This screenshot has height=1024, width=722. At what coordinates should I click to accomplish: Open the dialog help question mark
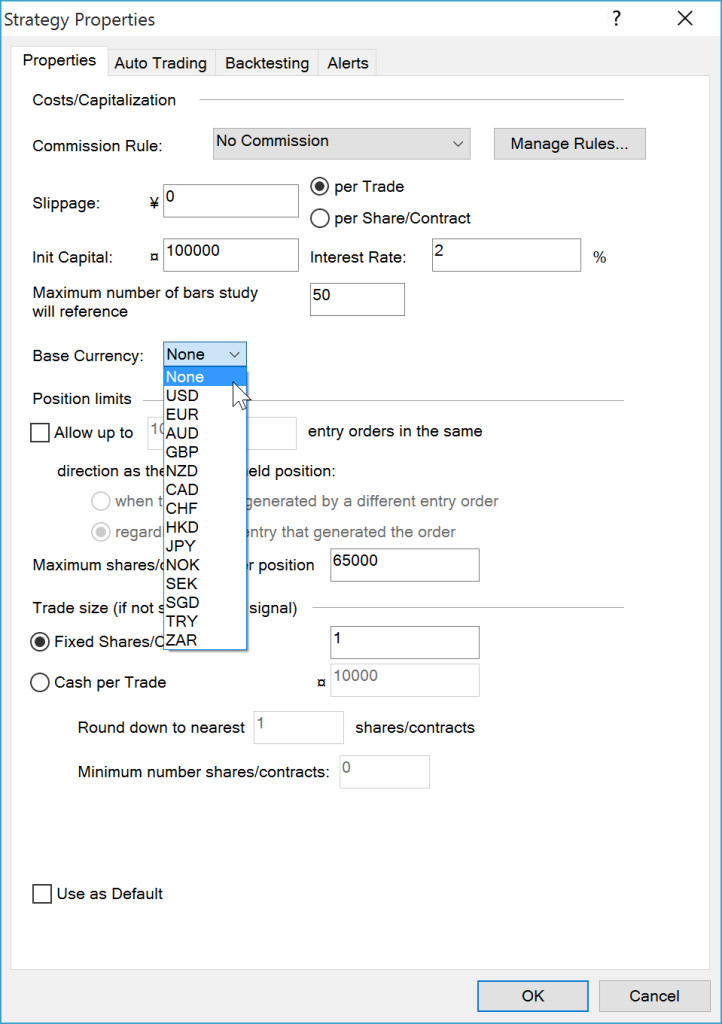(616, 18)
